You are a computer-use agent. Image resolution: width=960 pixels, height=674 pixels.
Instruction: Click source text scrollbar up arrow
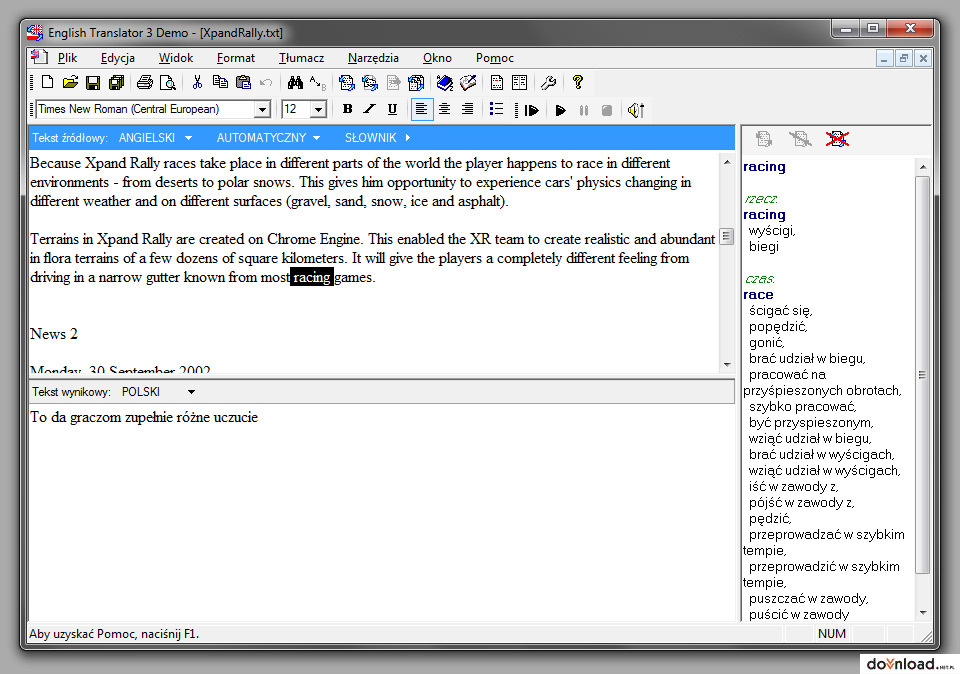pyautogui.click(x=727, y=162)
